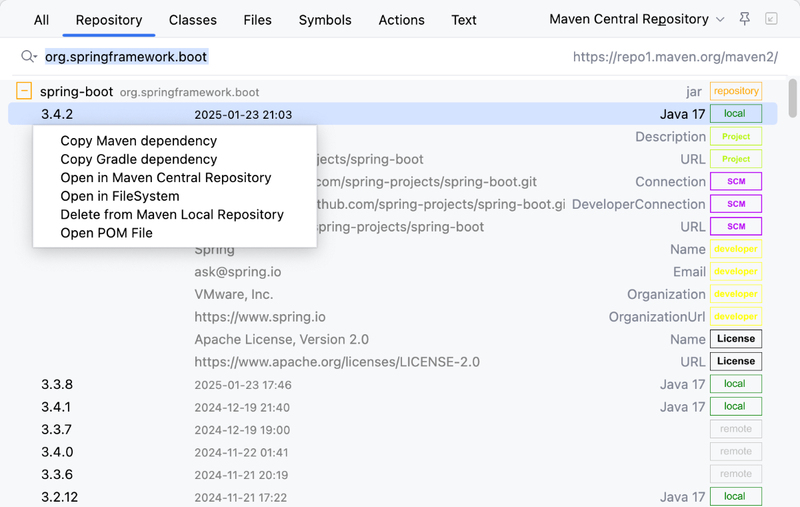Click local badge on 3.3.8 row

pos(736,384)
